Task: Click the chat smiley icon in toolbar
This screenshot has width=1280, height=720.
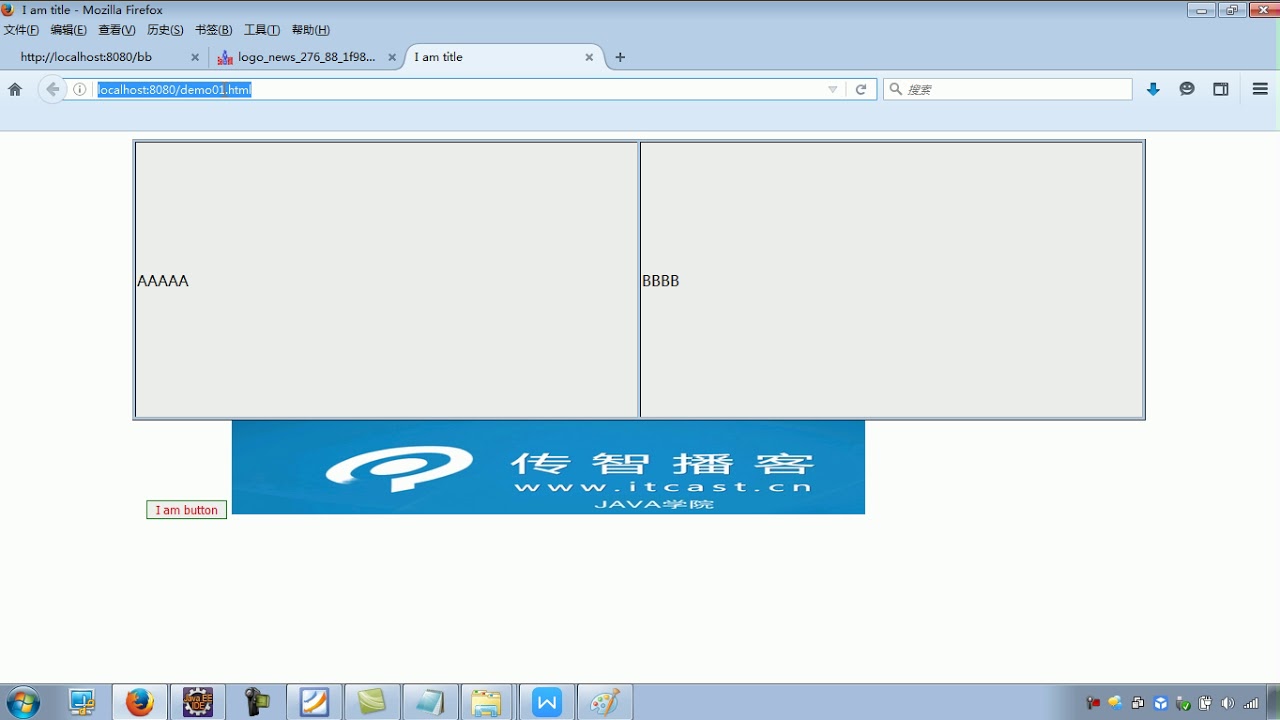Action: coord(1187,89)
